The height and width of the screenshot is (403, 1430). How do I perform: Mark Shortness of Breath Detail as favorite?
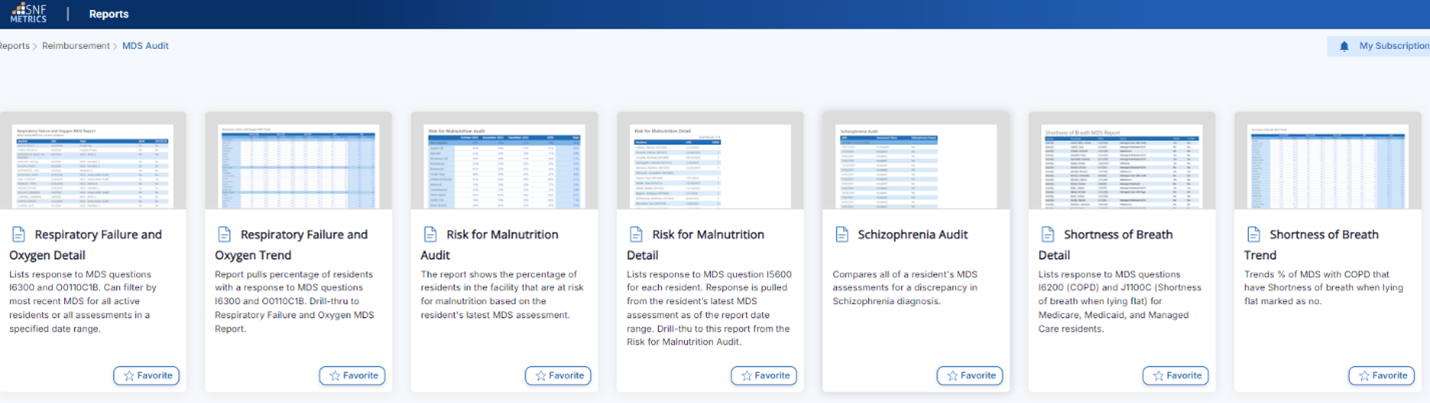click(1175, 376)
